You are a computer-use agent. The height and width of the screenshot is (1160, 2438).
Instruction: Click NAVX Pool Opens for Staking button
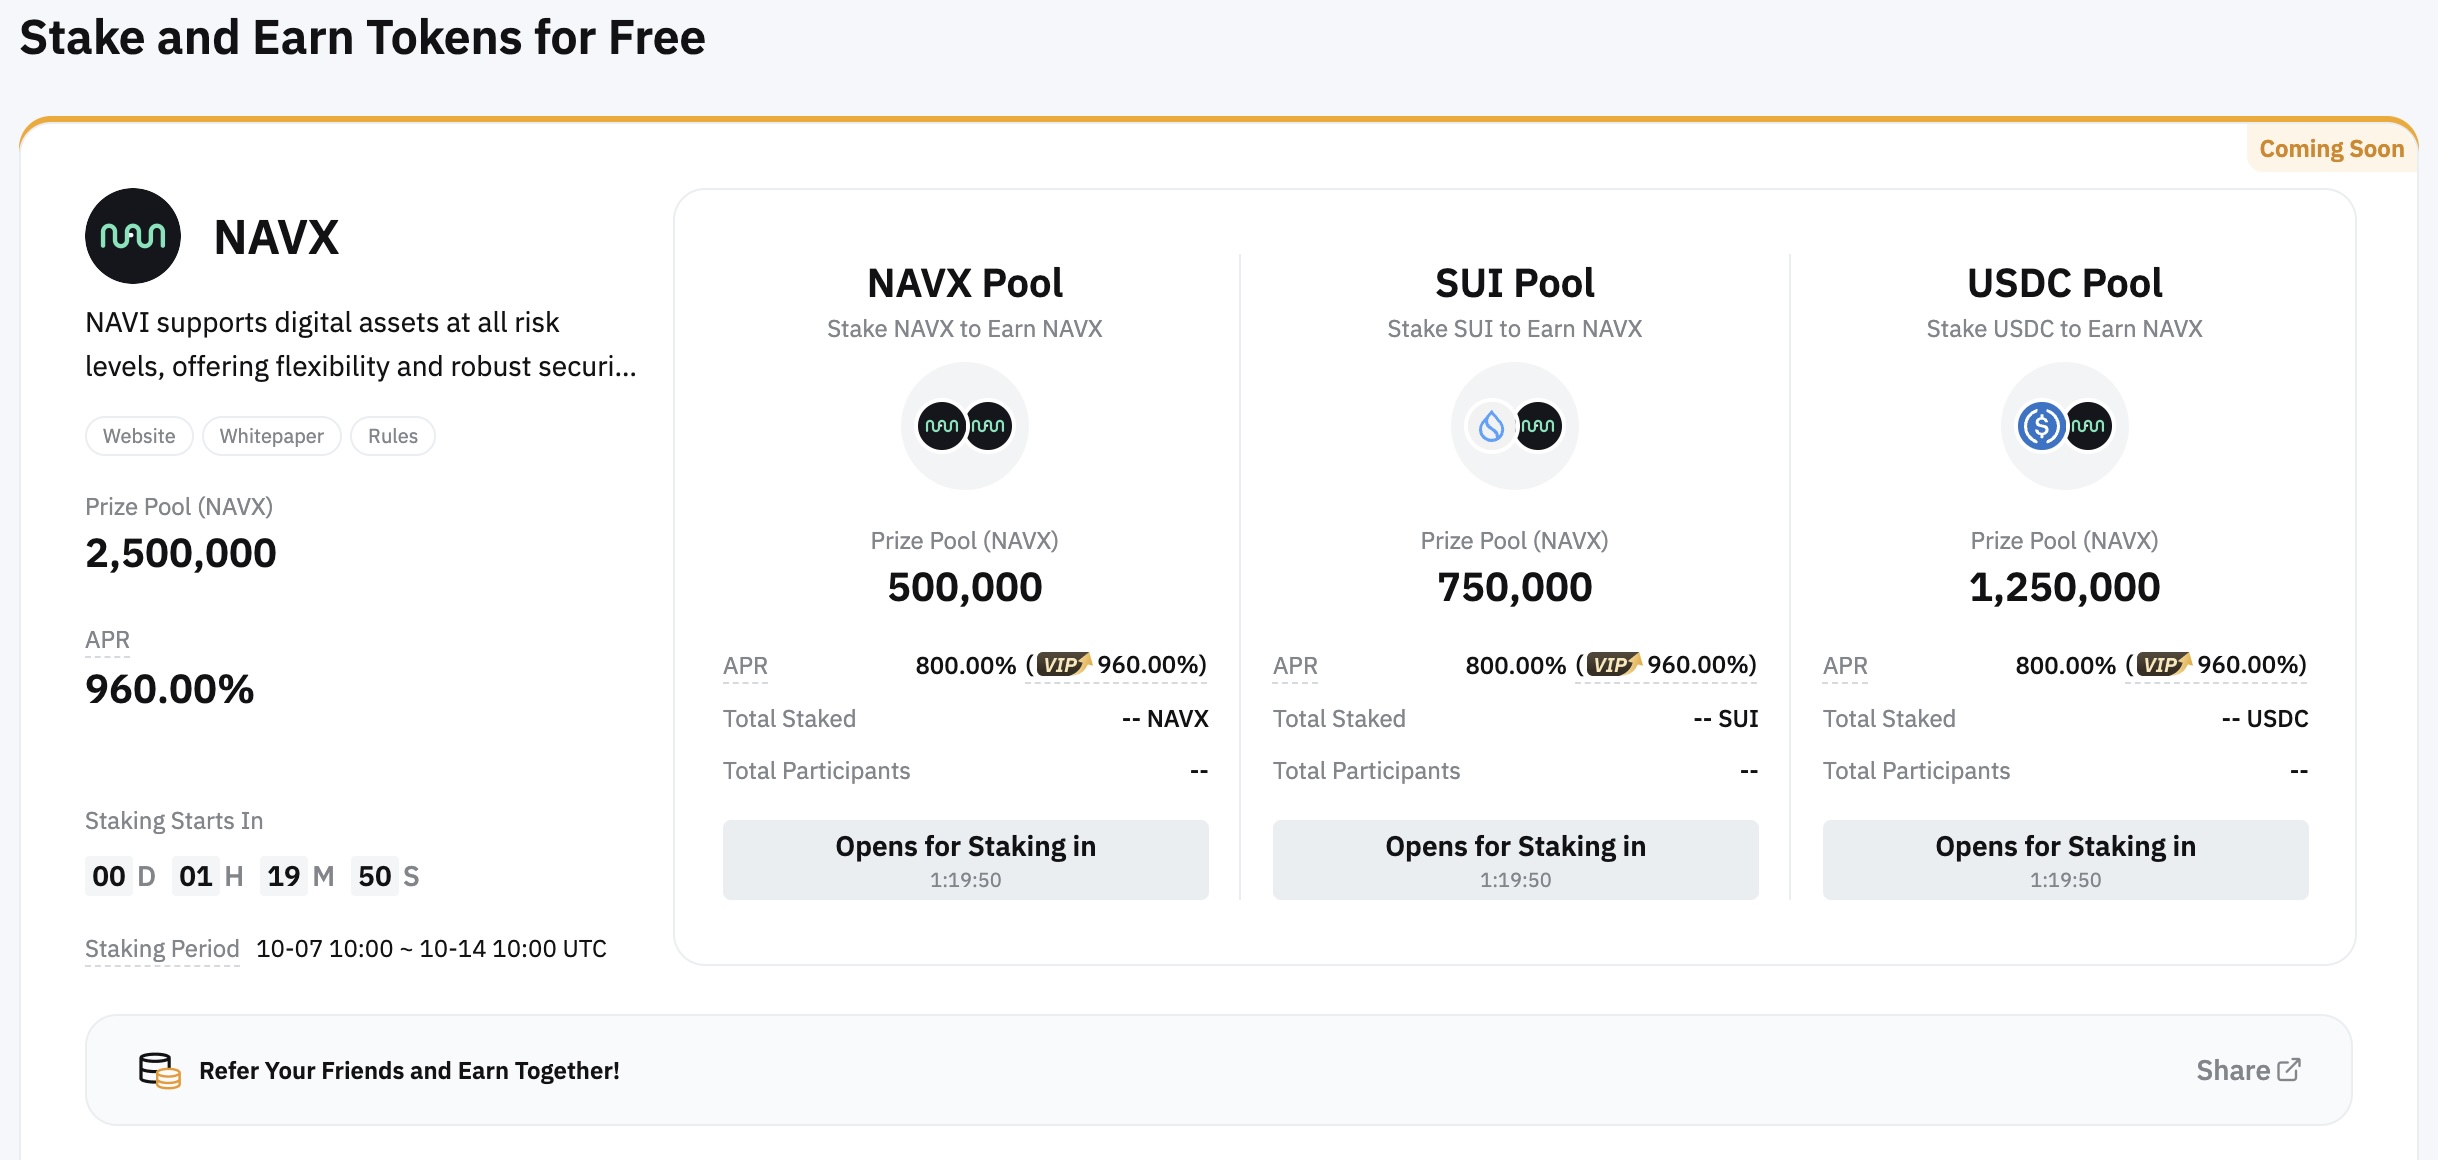tap(966, 860)
